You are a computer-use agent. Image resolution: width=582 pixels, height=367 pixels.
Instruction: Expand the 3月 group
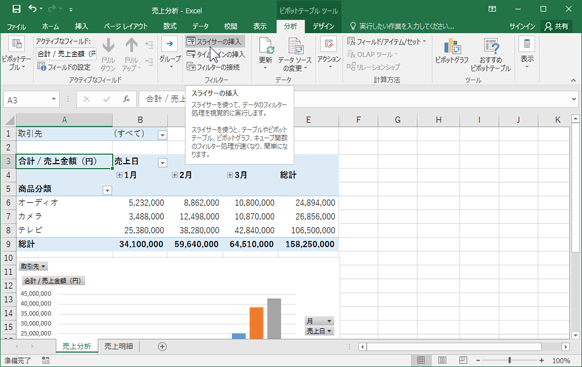230,175
